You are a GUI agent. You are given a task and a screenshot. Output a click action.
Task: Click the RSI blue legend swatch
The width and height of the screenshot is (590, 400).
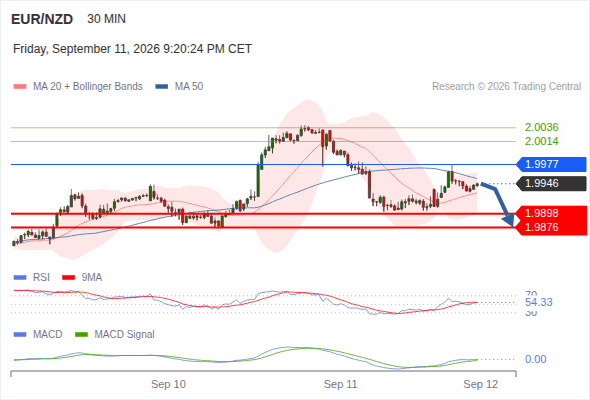(20, 278)
